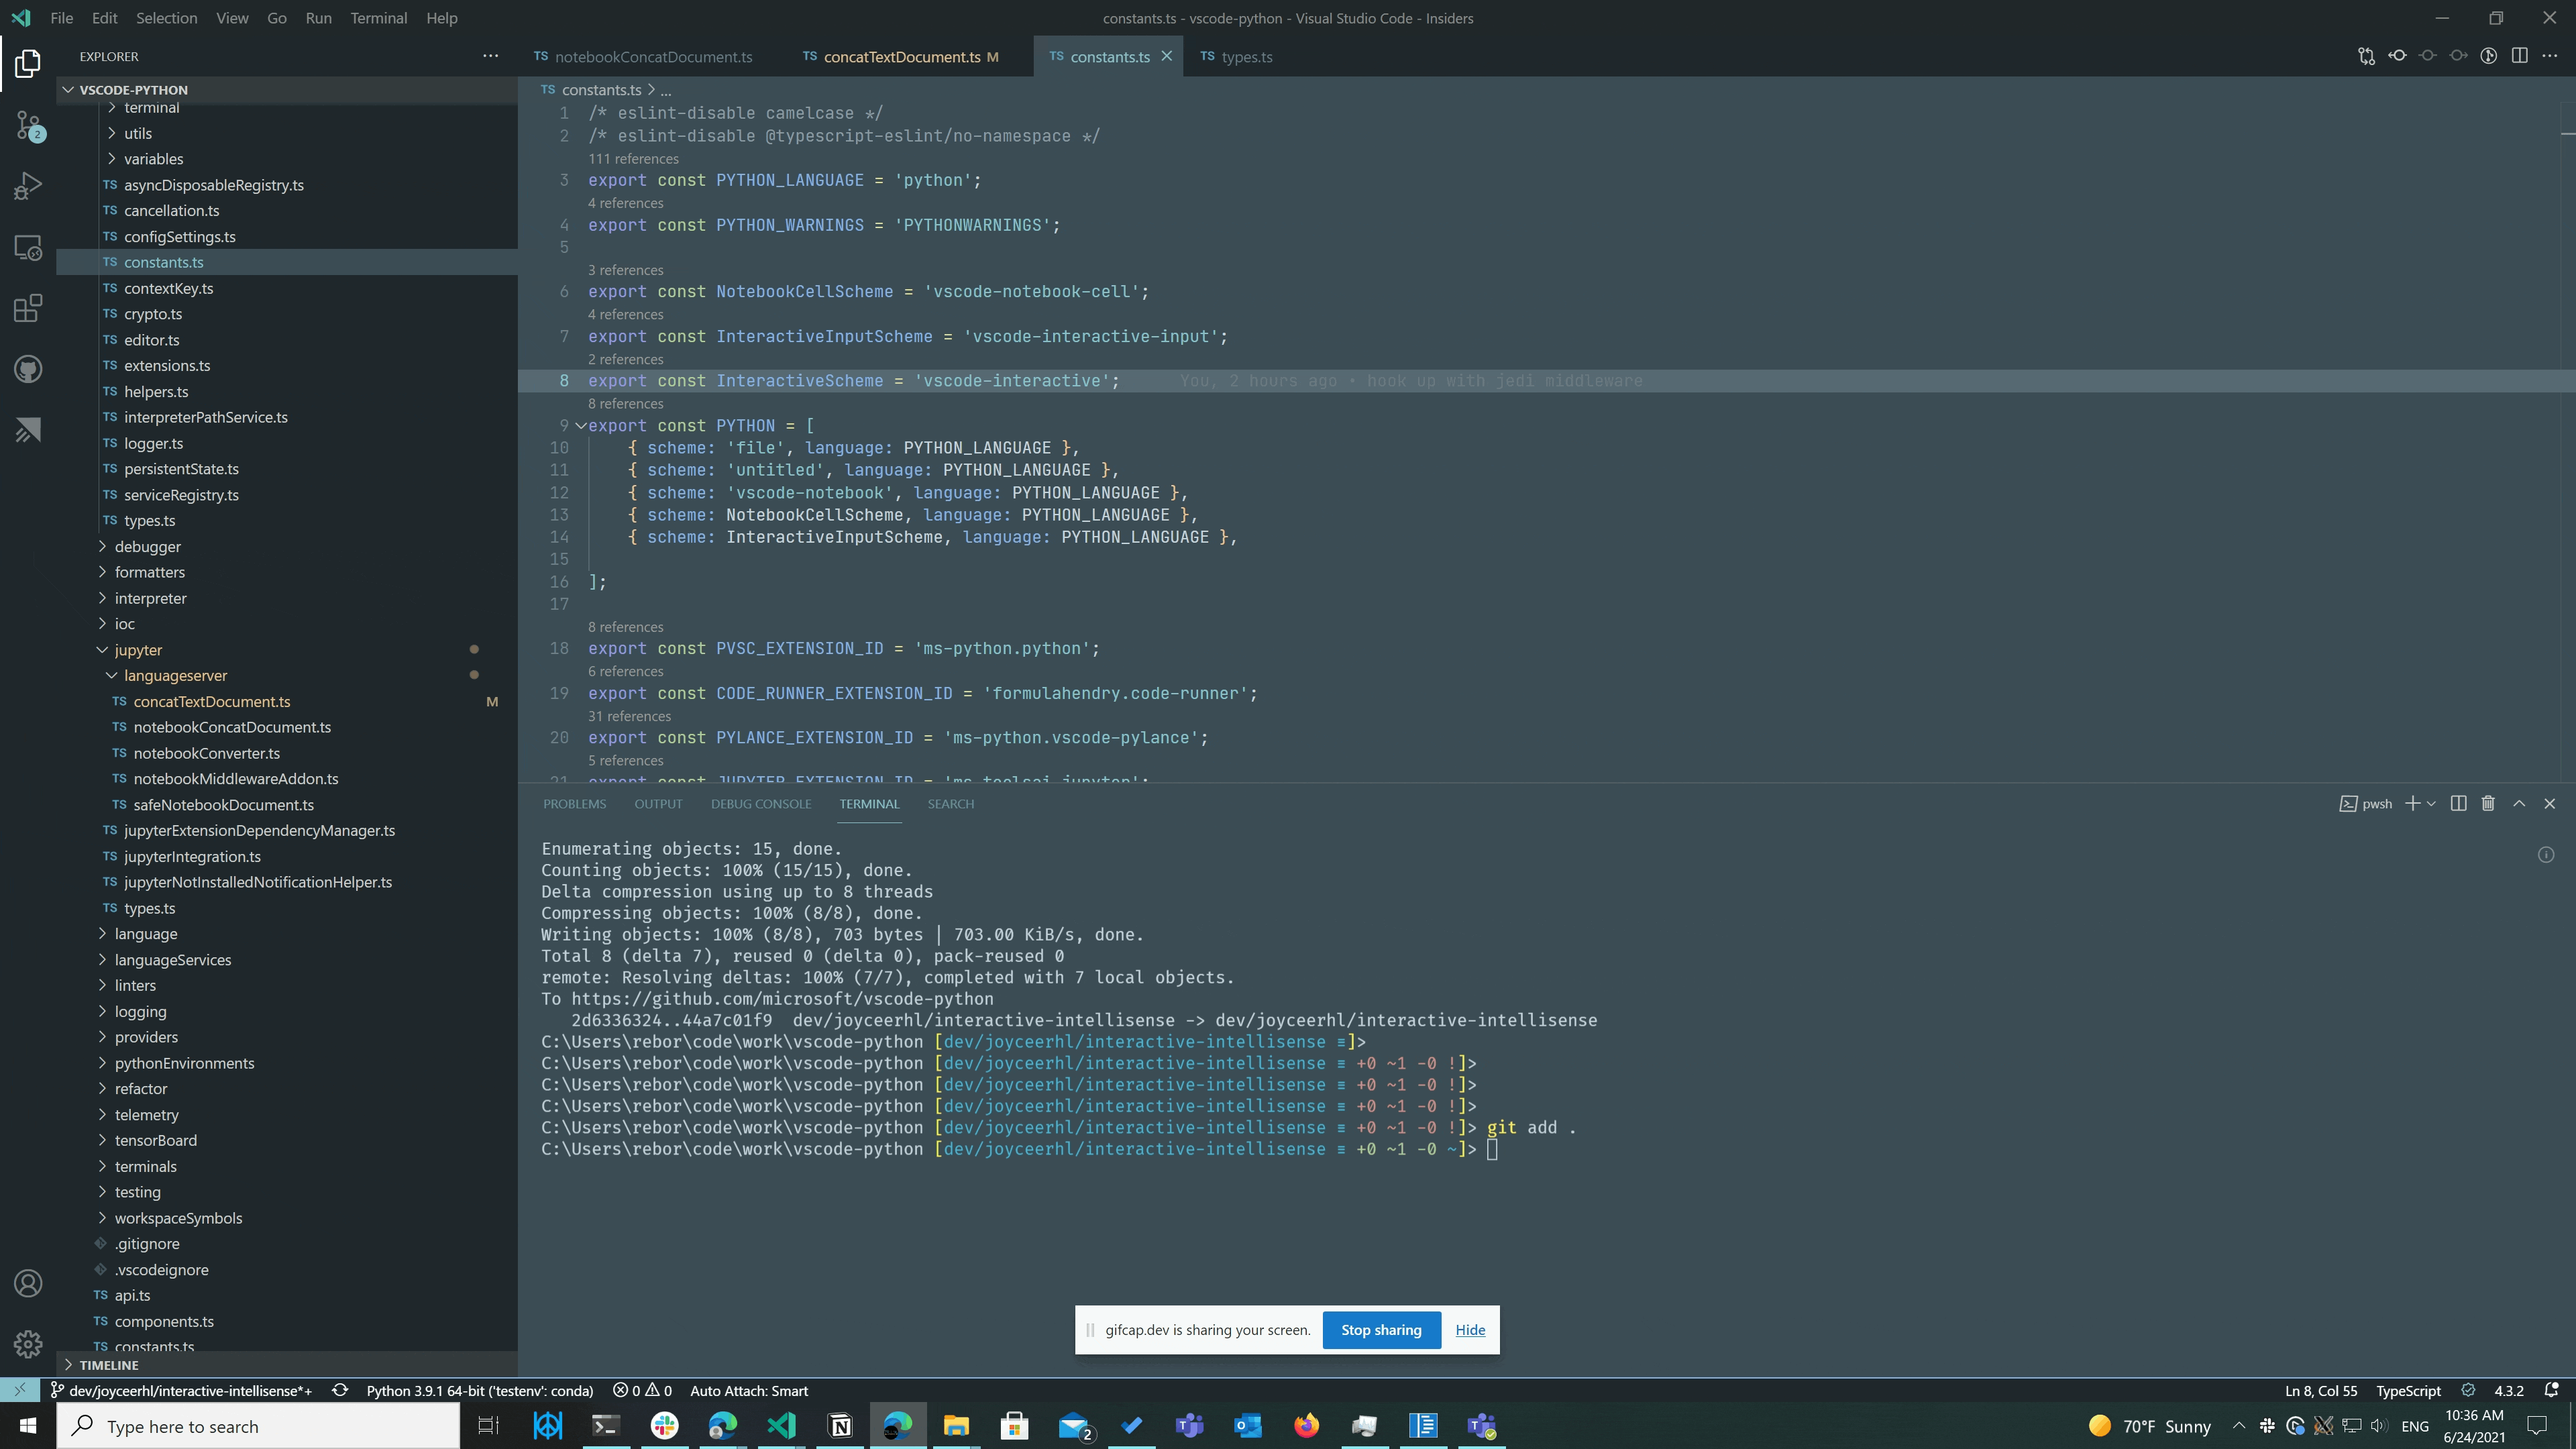
Task: Open the Run and Debug view
Action: click(x=27, y=185)
